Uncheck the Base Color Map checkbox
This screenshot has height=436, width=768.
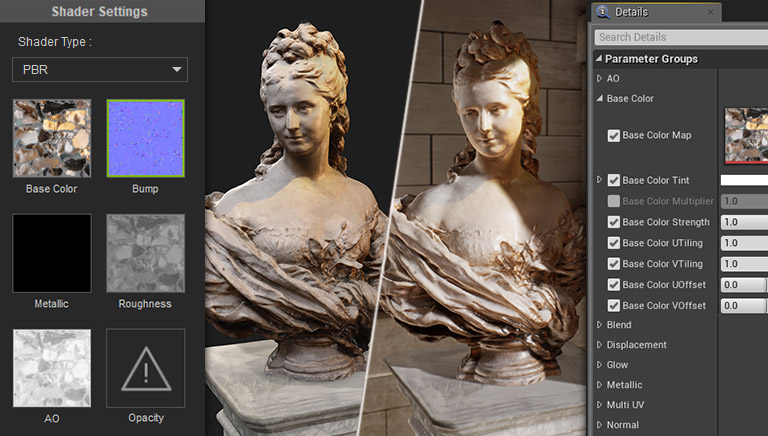[x=613, y=135]
